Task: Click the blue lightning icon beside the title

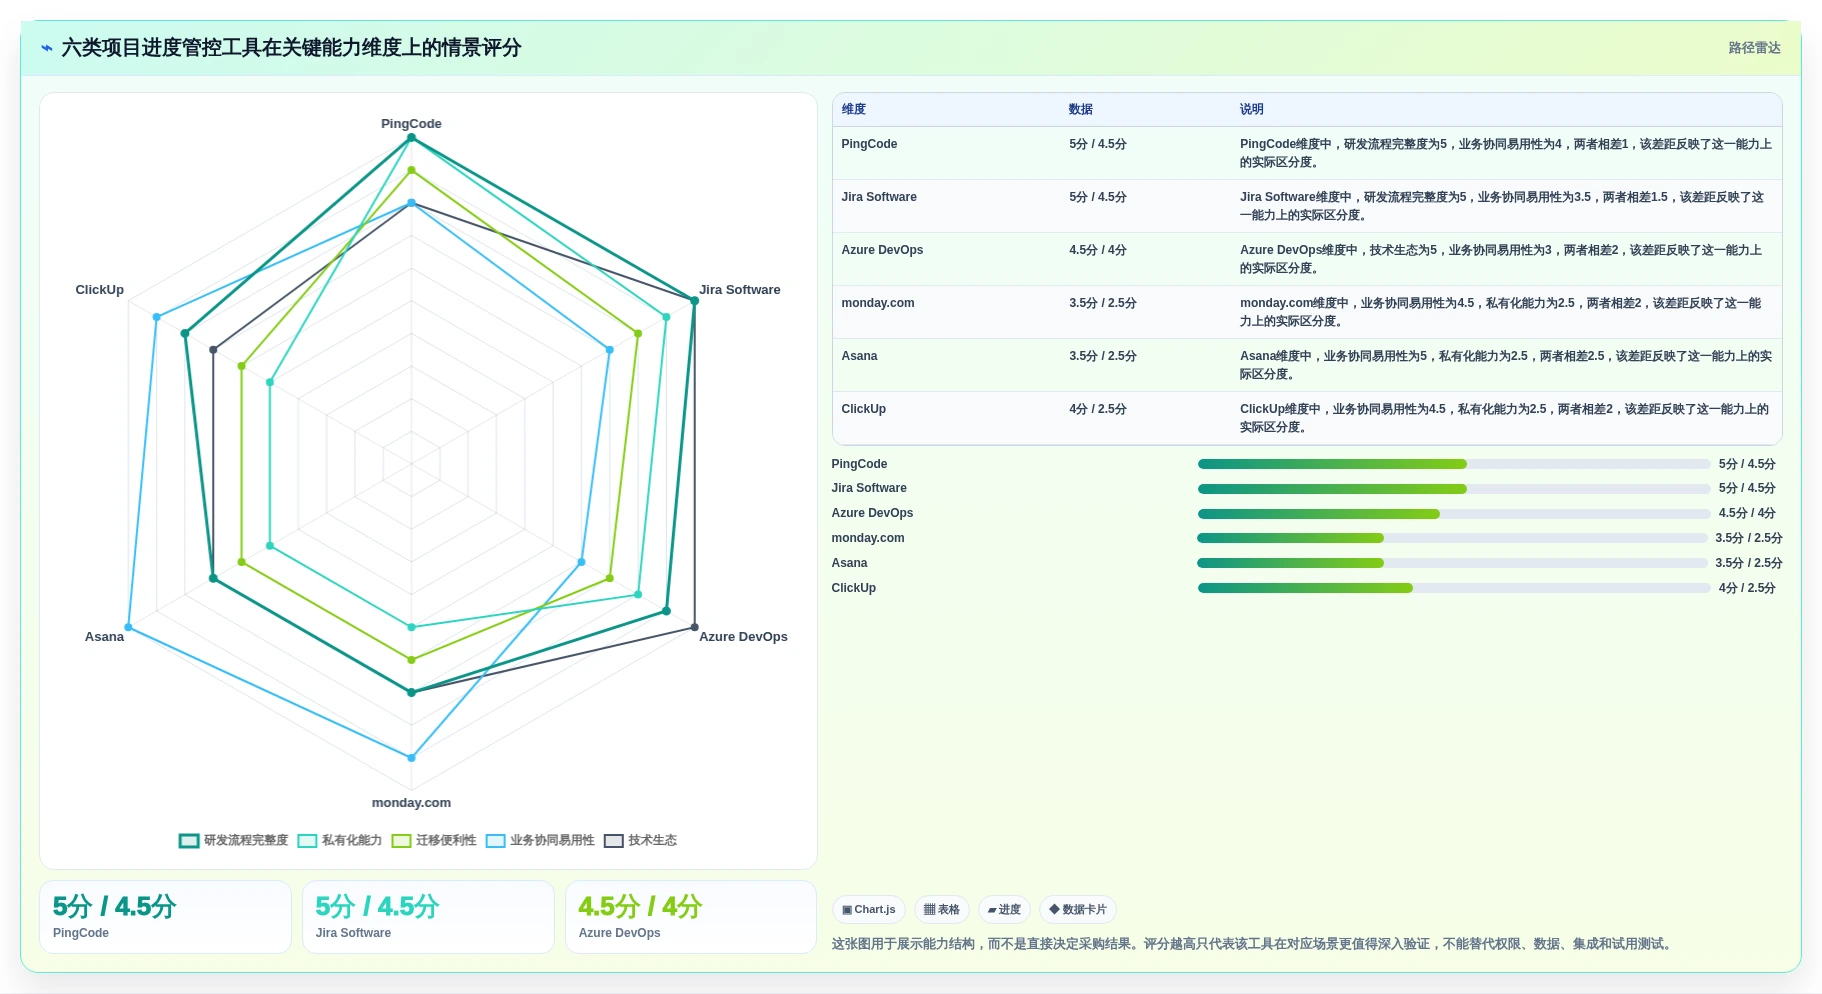Action: tap(47, 48)
